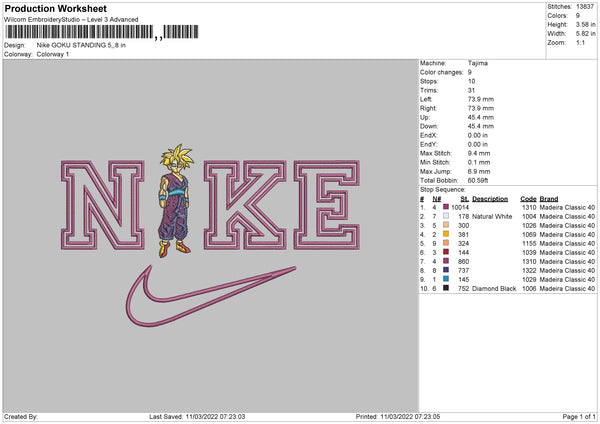Click the Stops value 10

click(471, 81)
